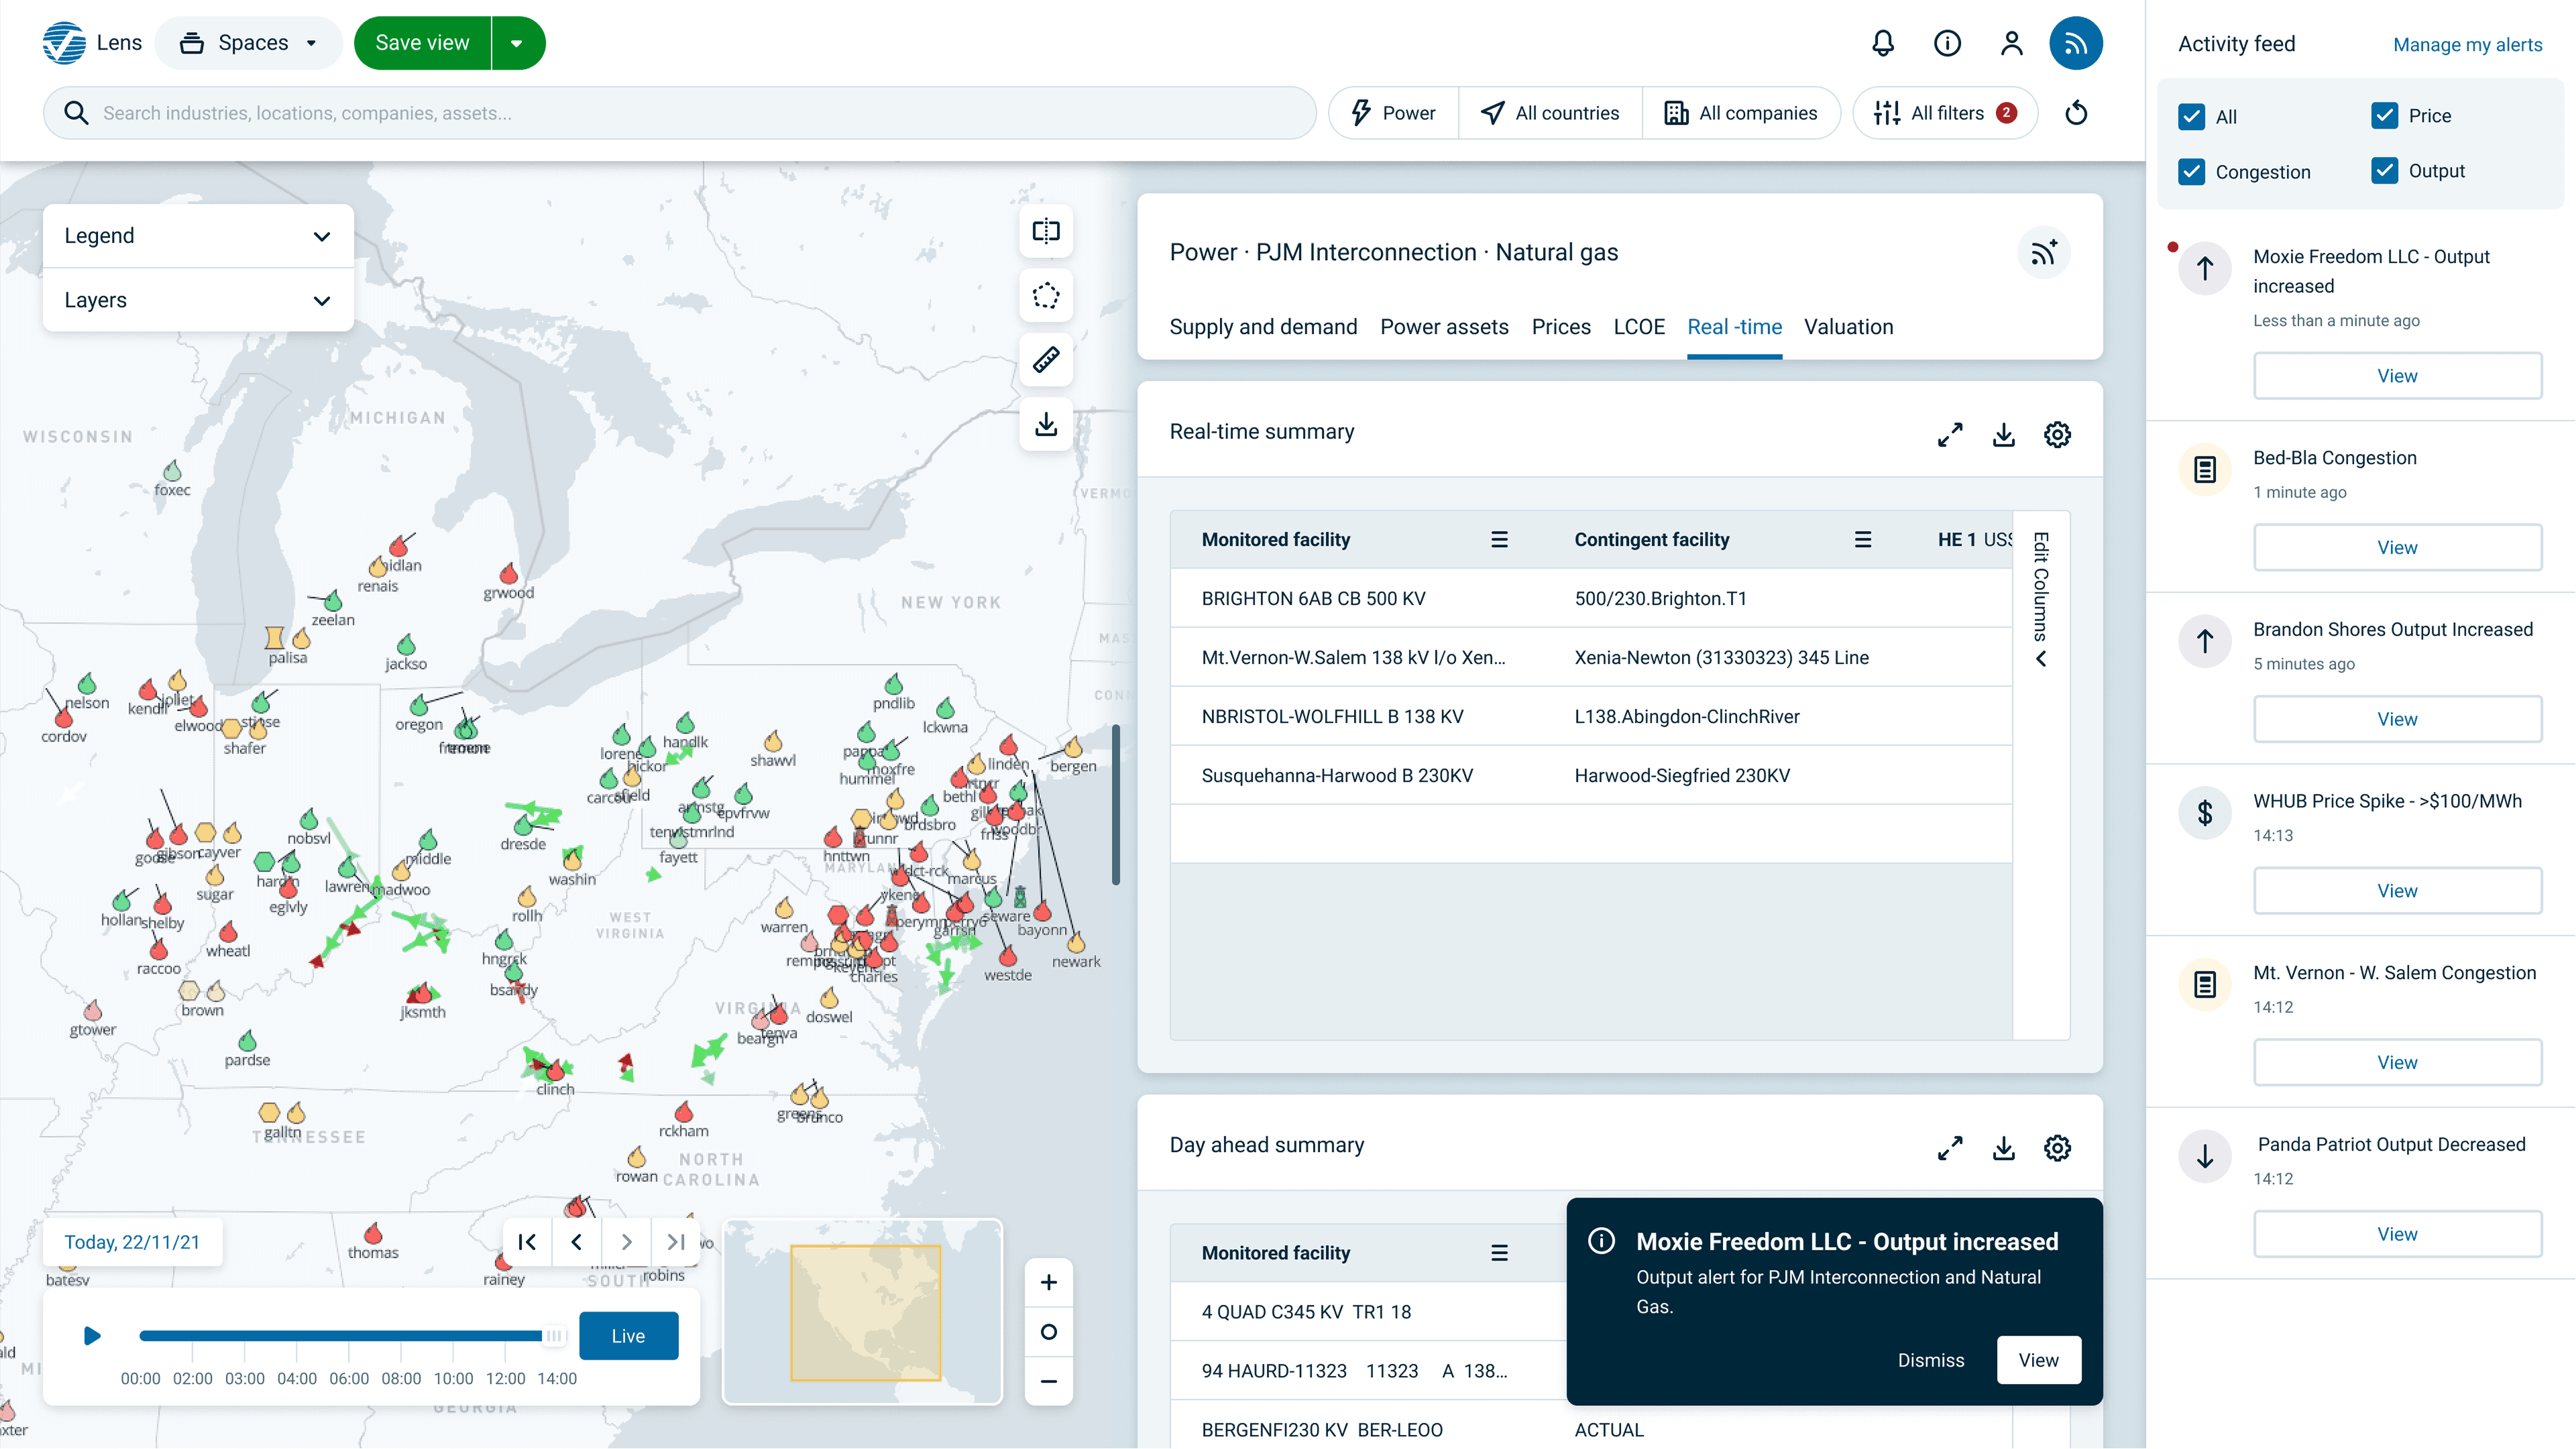2576x1449 pixels.
Task: Click the search magnifier icon
Action: pos(76,113)
